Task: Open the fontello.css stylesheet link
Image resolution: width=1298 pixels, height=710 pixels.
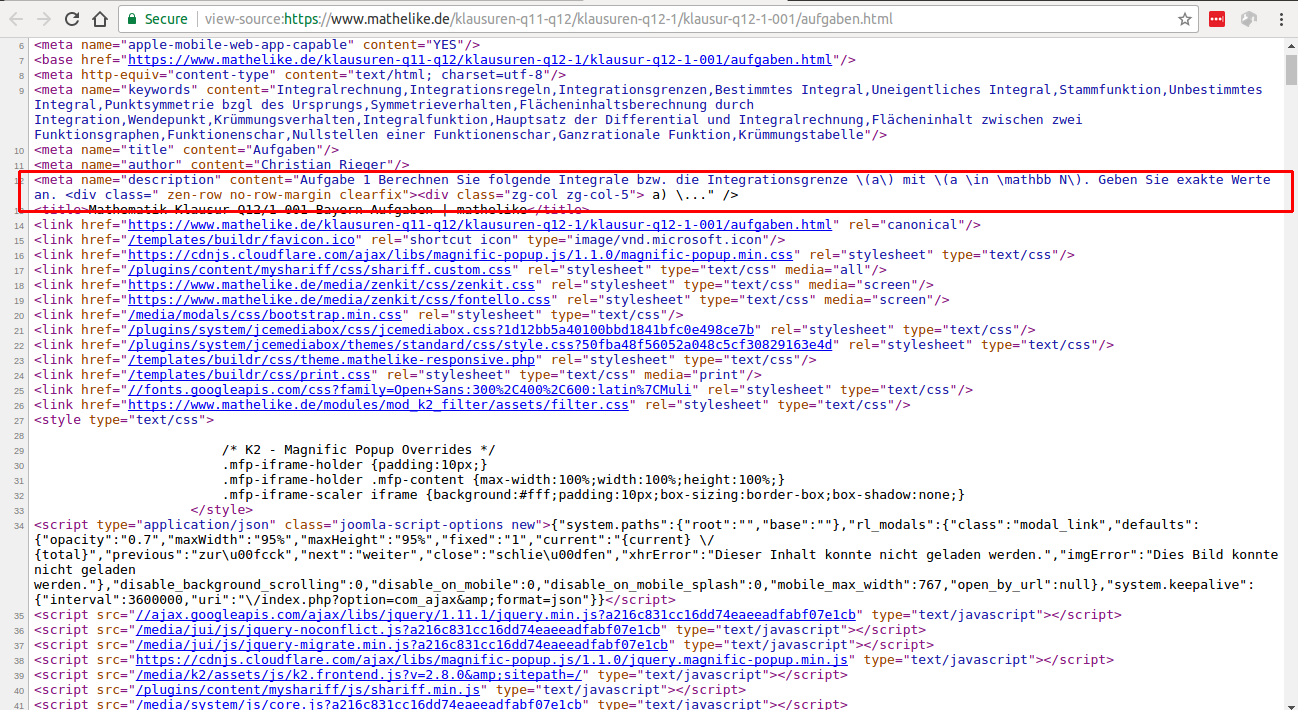Action: [340, 300]
